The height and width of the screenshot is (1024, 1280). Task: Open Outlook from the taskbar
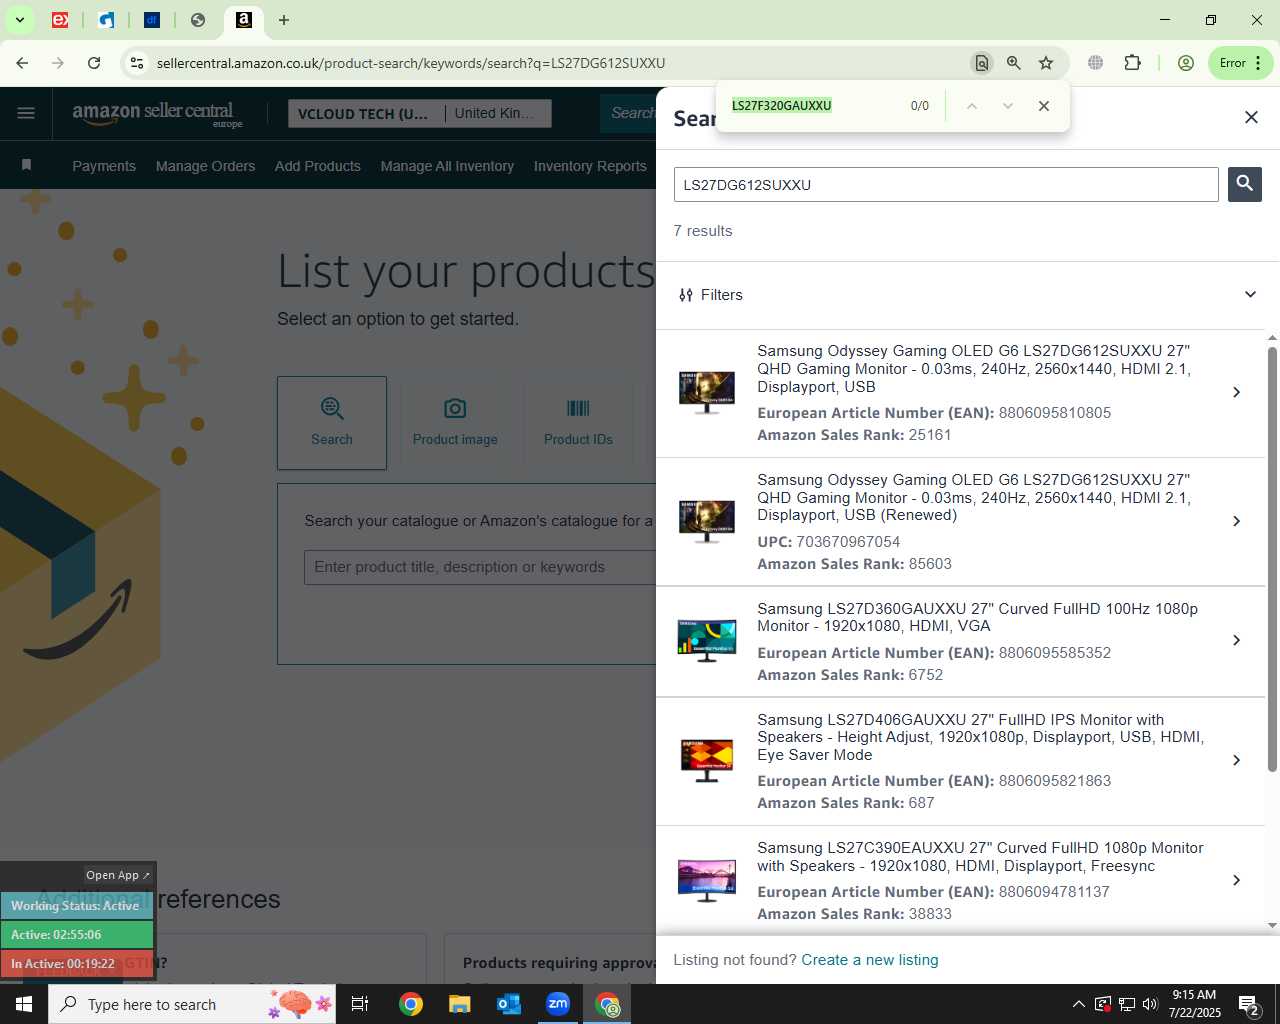(x=509, y=1004)
